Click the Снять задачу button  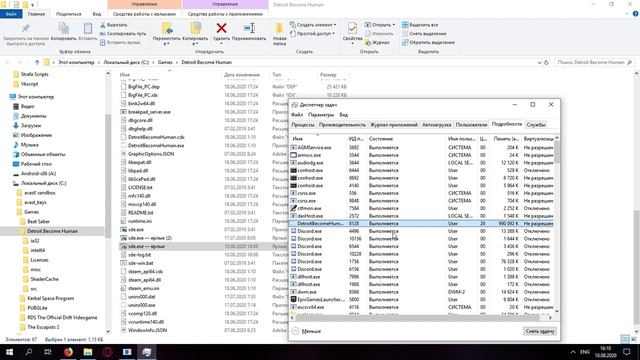click(x=540, y=331)
